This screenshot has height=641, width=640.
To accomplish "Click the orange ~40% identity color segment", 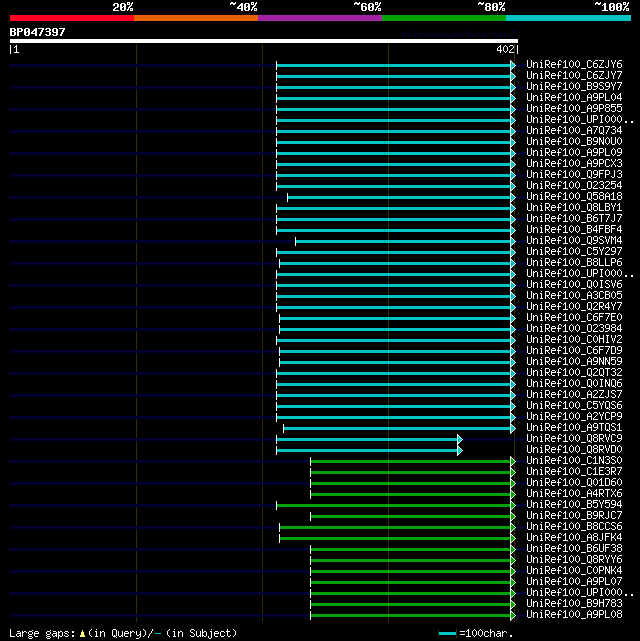I will pos(196,18).
